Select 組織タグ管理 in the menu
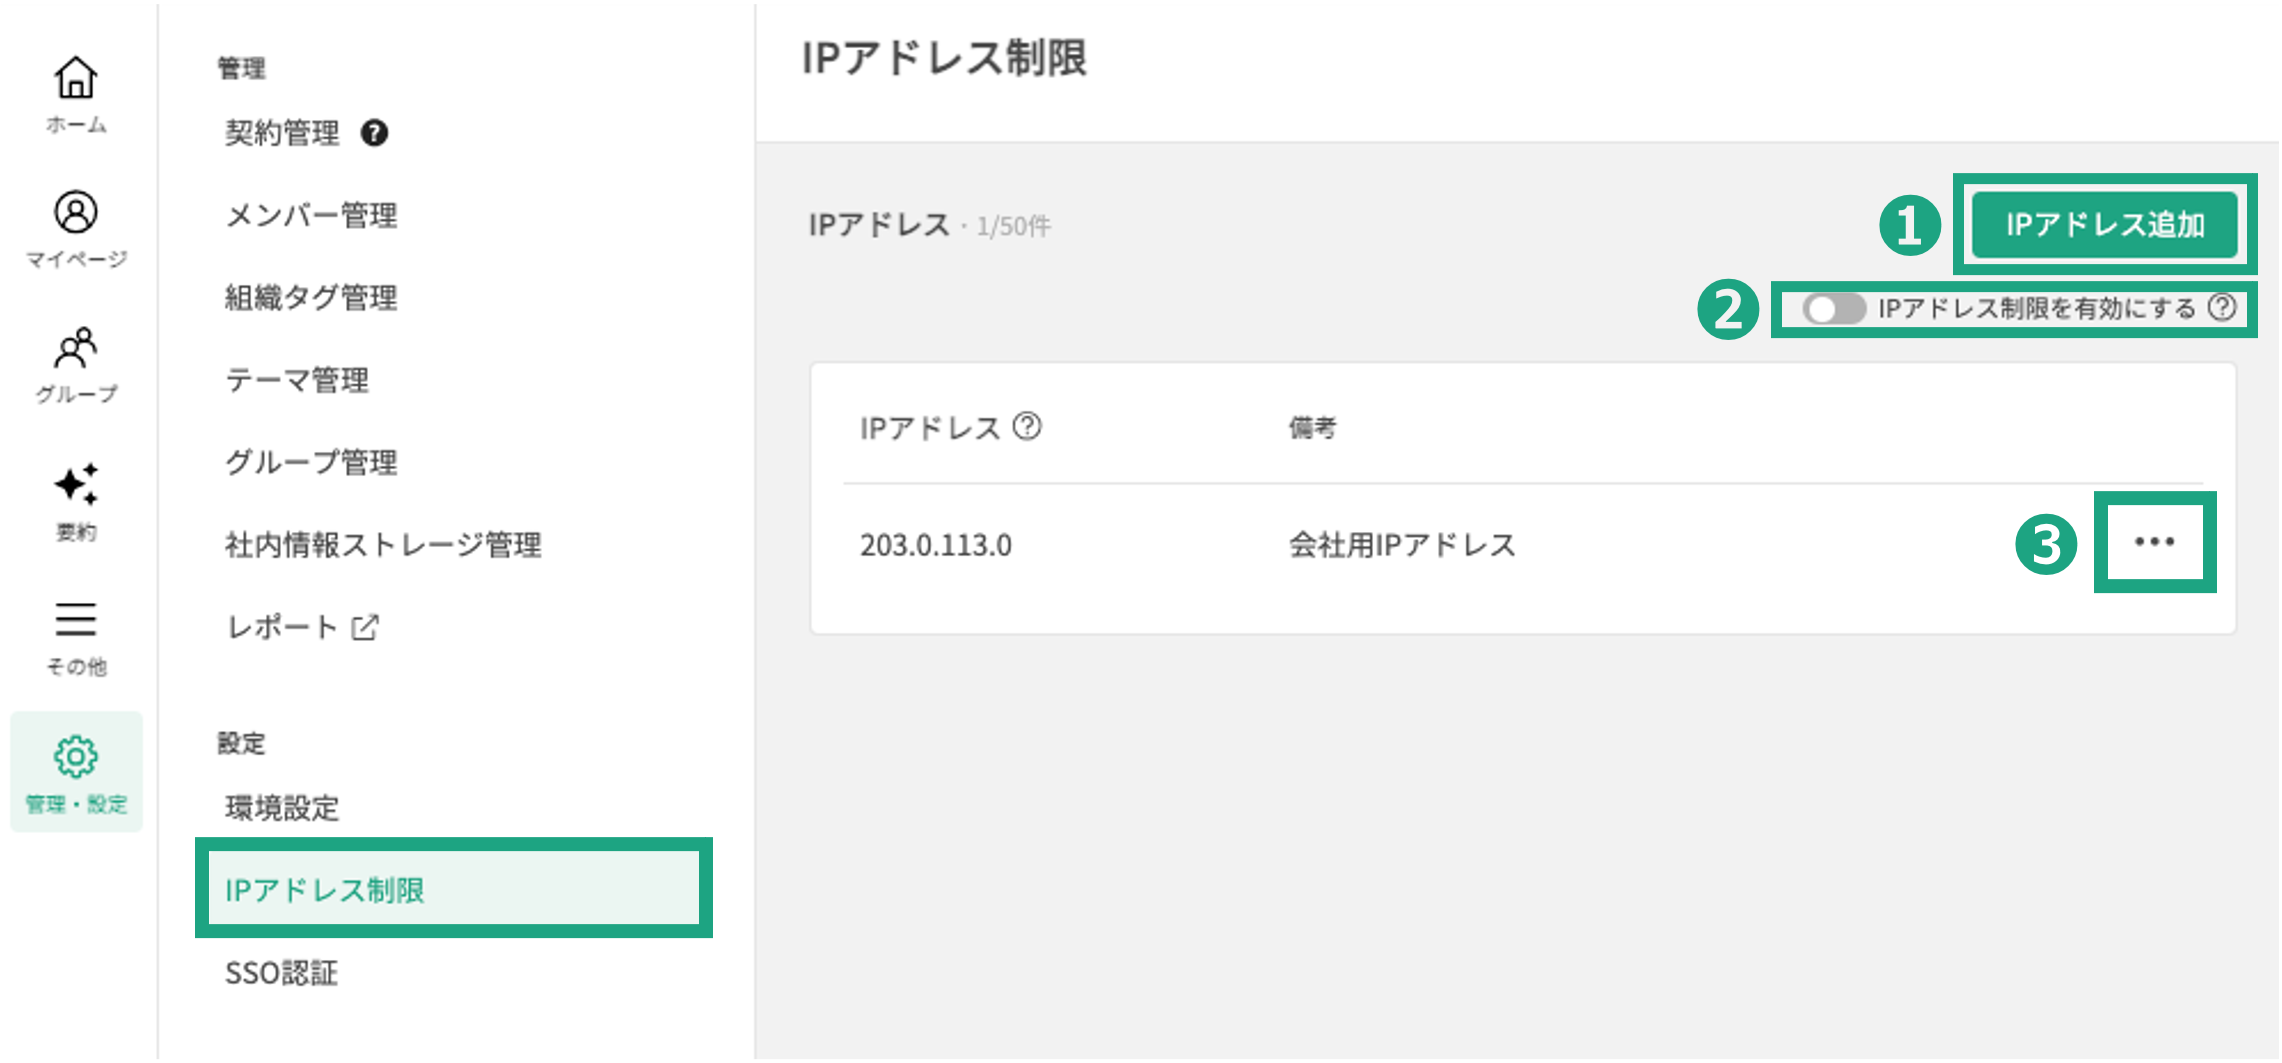The image size is (2282, 1063). tap(311, 297)
